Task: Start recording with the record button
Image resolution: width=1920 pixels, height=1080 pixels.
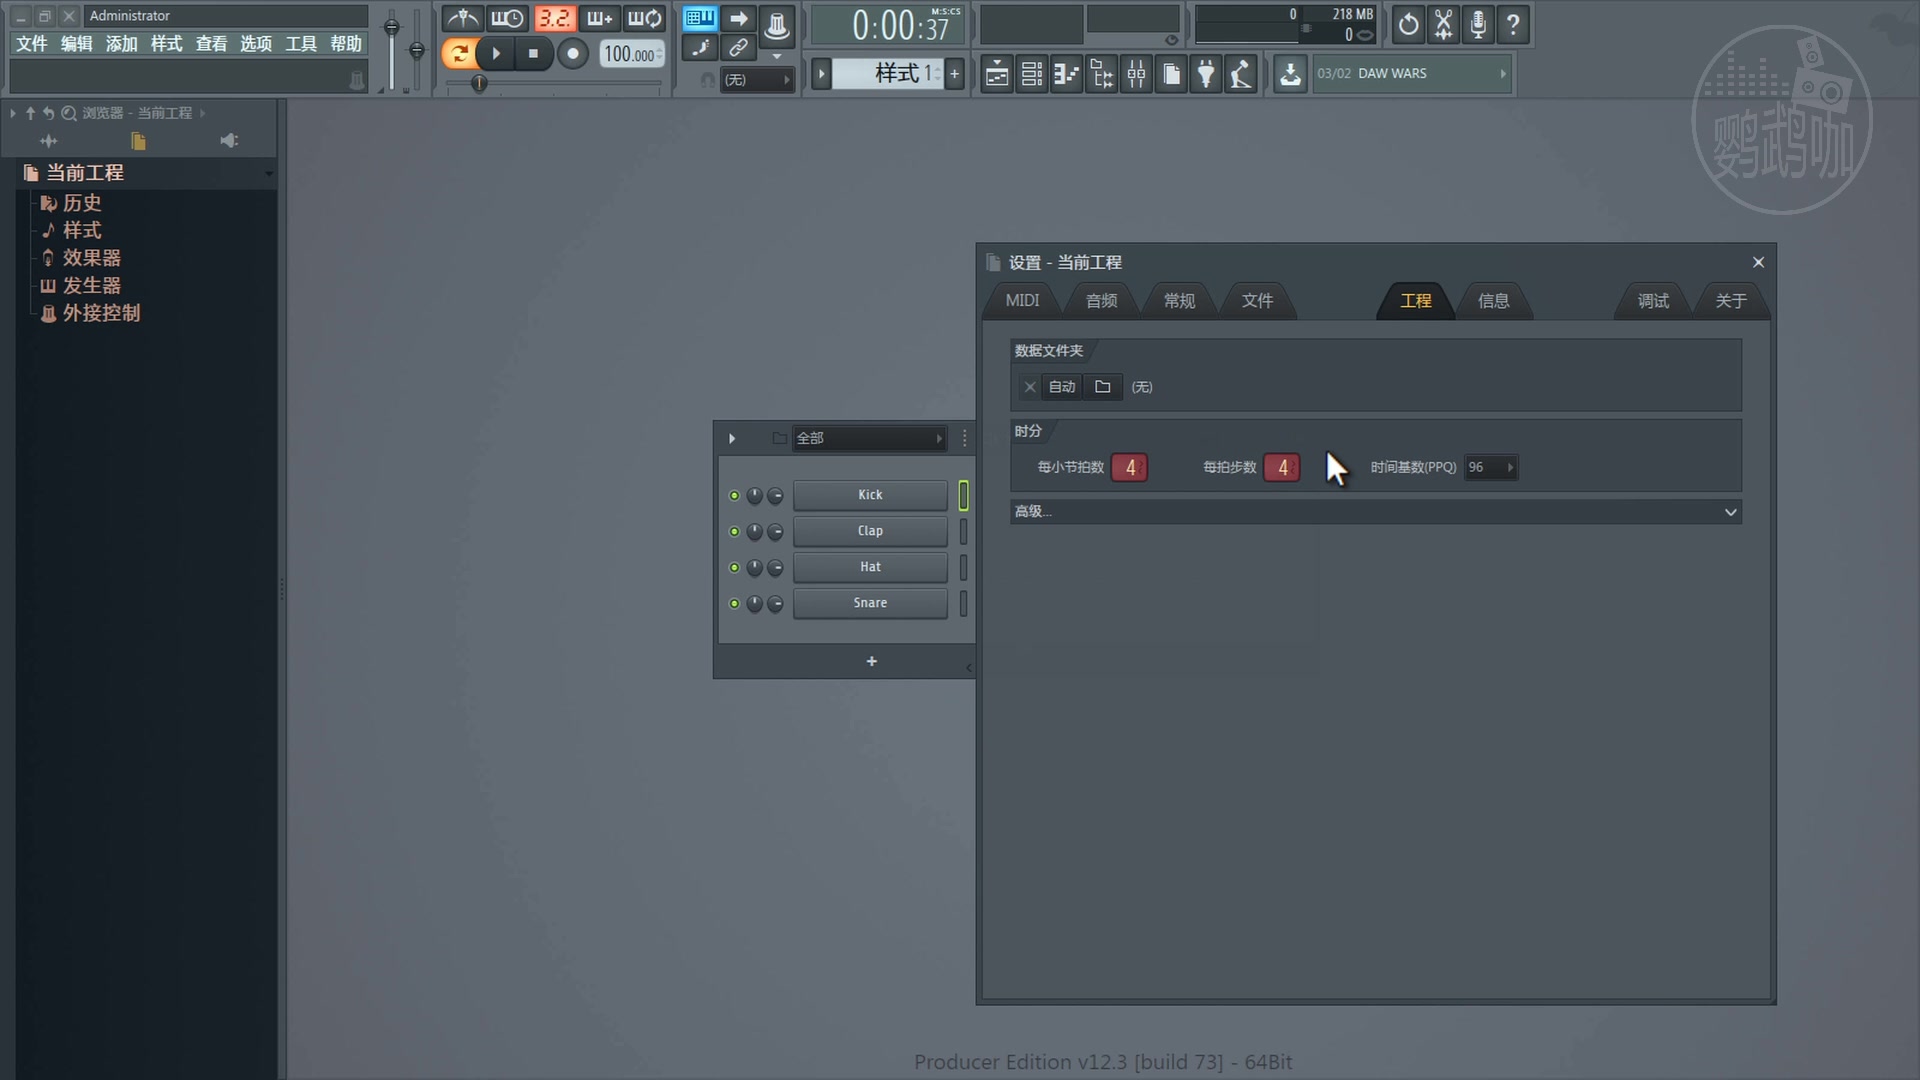Action: 572,54
